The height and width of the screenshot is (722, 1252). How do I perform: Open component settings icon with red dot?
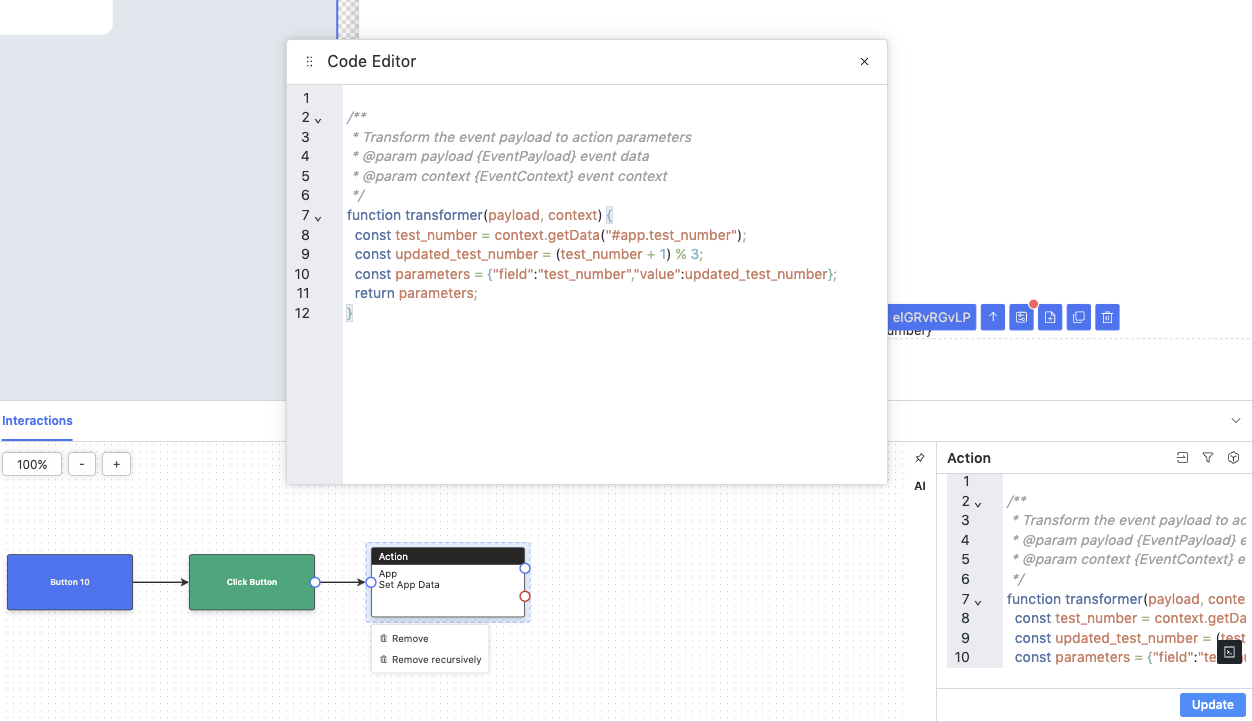1021,318
